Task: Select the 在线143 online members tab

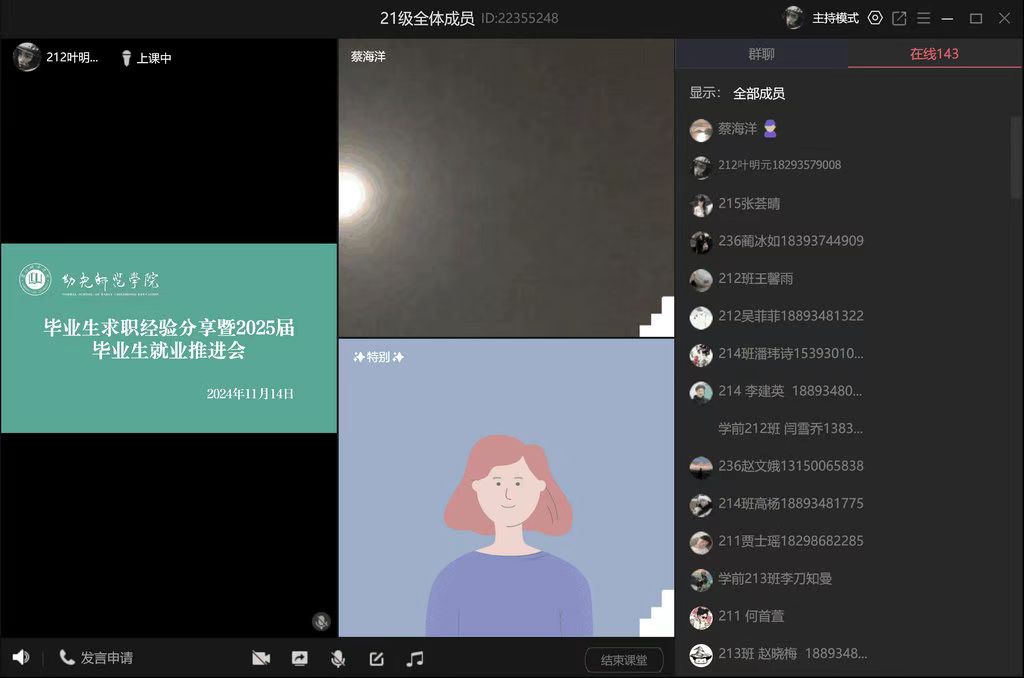Action: click(934, 54)
